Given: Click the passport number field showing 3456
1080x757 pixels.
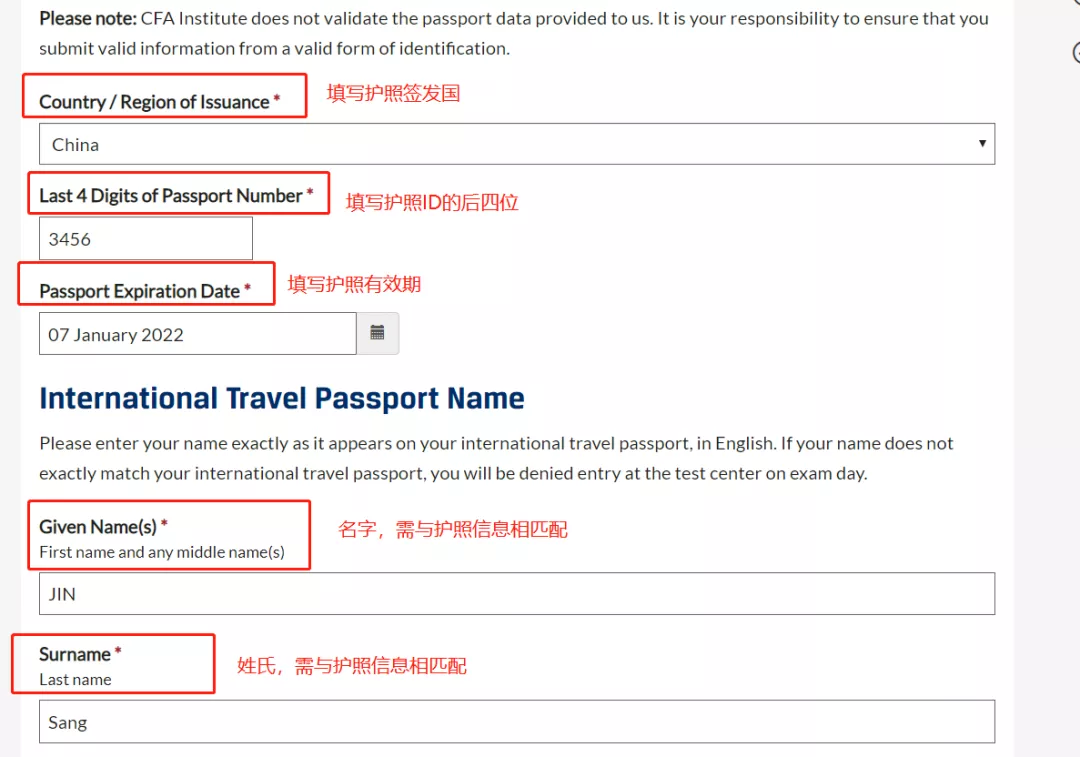Looking at the screenshot, I should (146, 238).
